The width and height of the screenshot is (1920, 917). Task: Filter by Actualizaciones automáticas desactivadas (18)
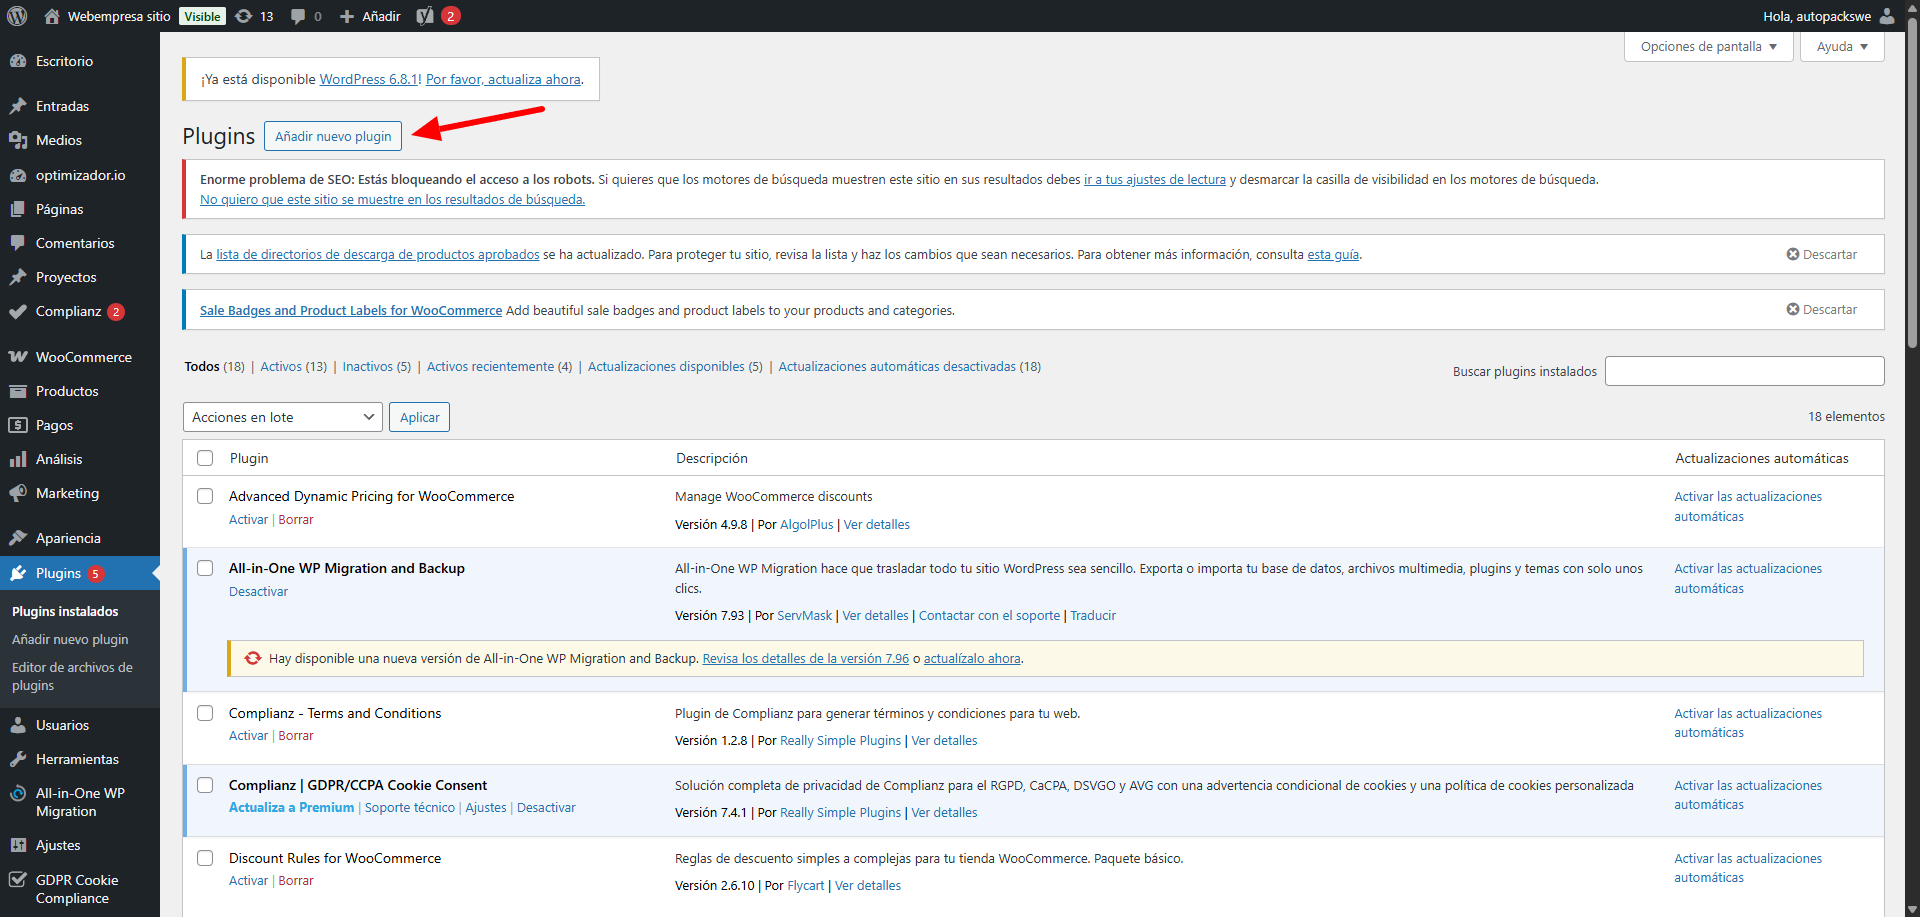(x=910, y=367)
